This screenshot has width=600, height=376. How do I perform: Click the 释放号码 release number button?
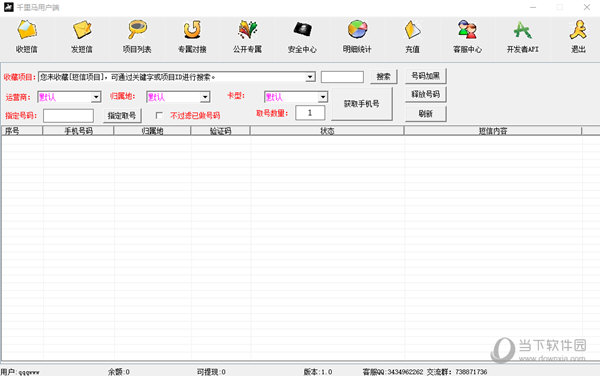pos(426,94)
